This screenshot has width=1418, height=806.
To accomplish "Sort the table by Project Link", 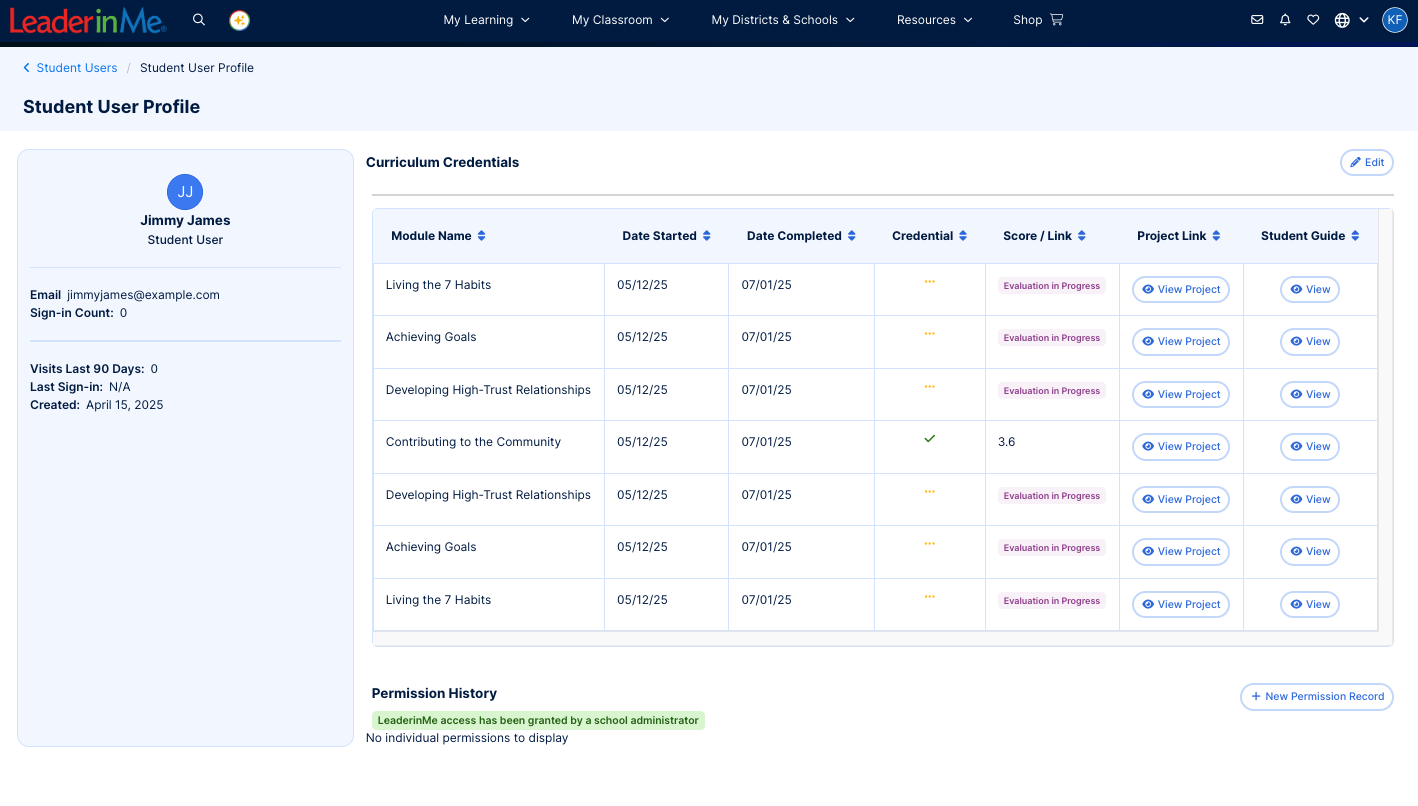I will 1179,236.
